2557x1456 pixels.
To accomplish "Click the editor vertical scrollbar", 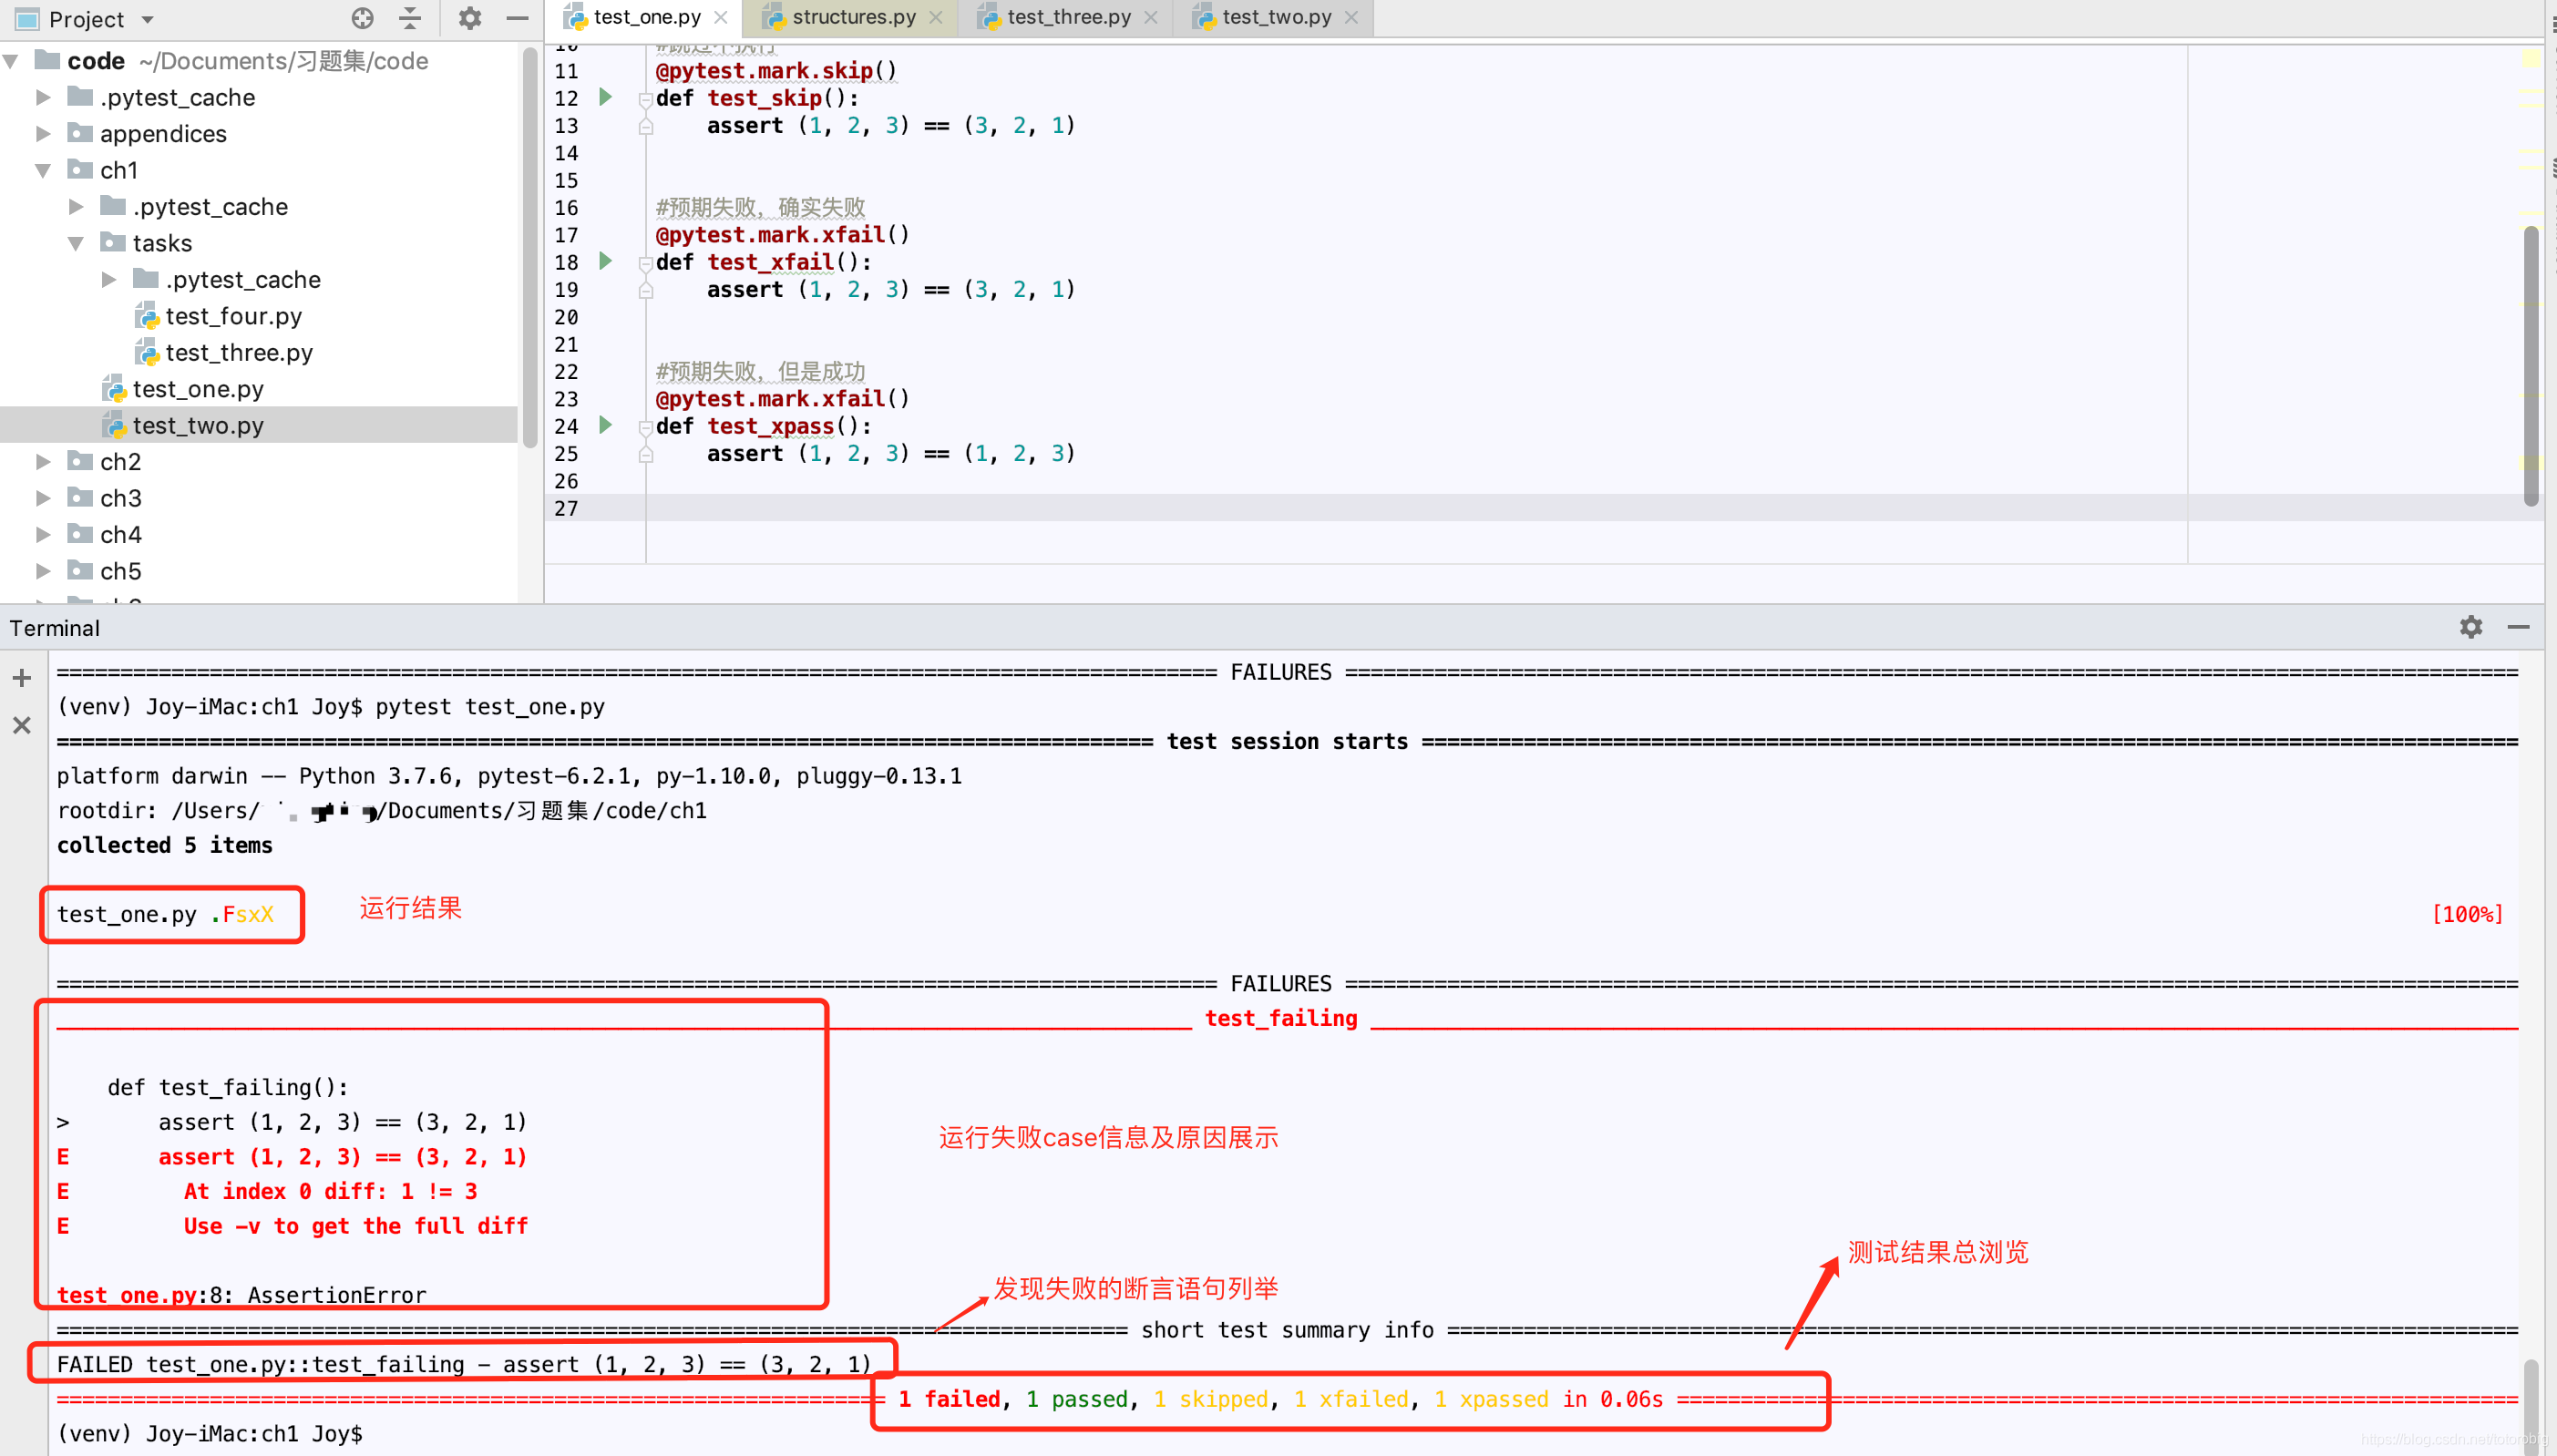I will tap(2531, 366).
